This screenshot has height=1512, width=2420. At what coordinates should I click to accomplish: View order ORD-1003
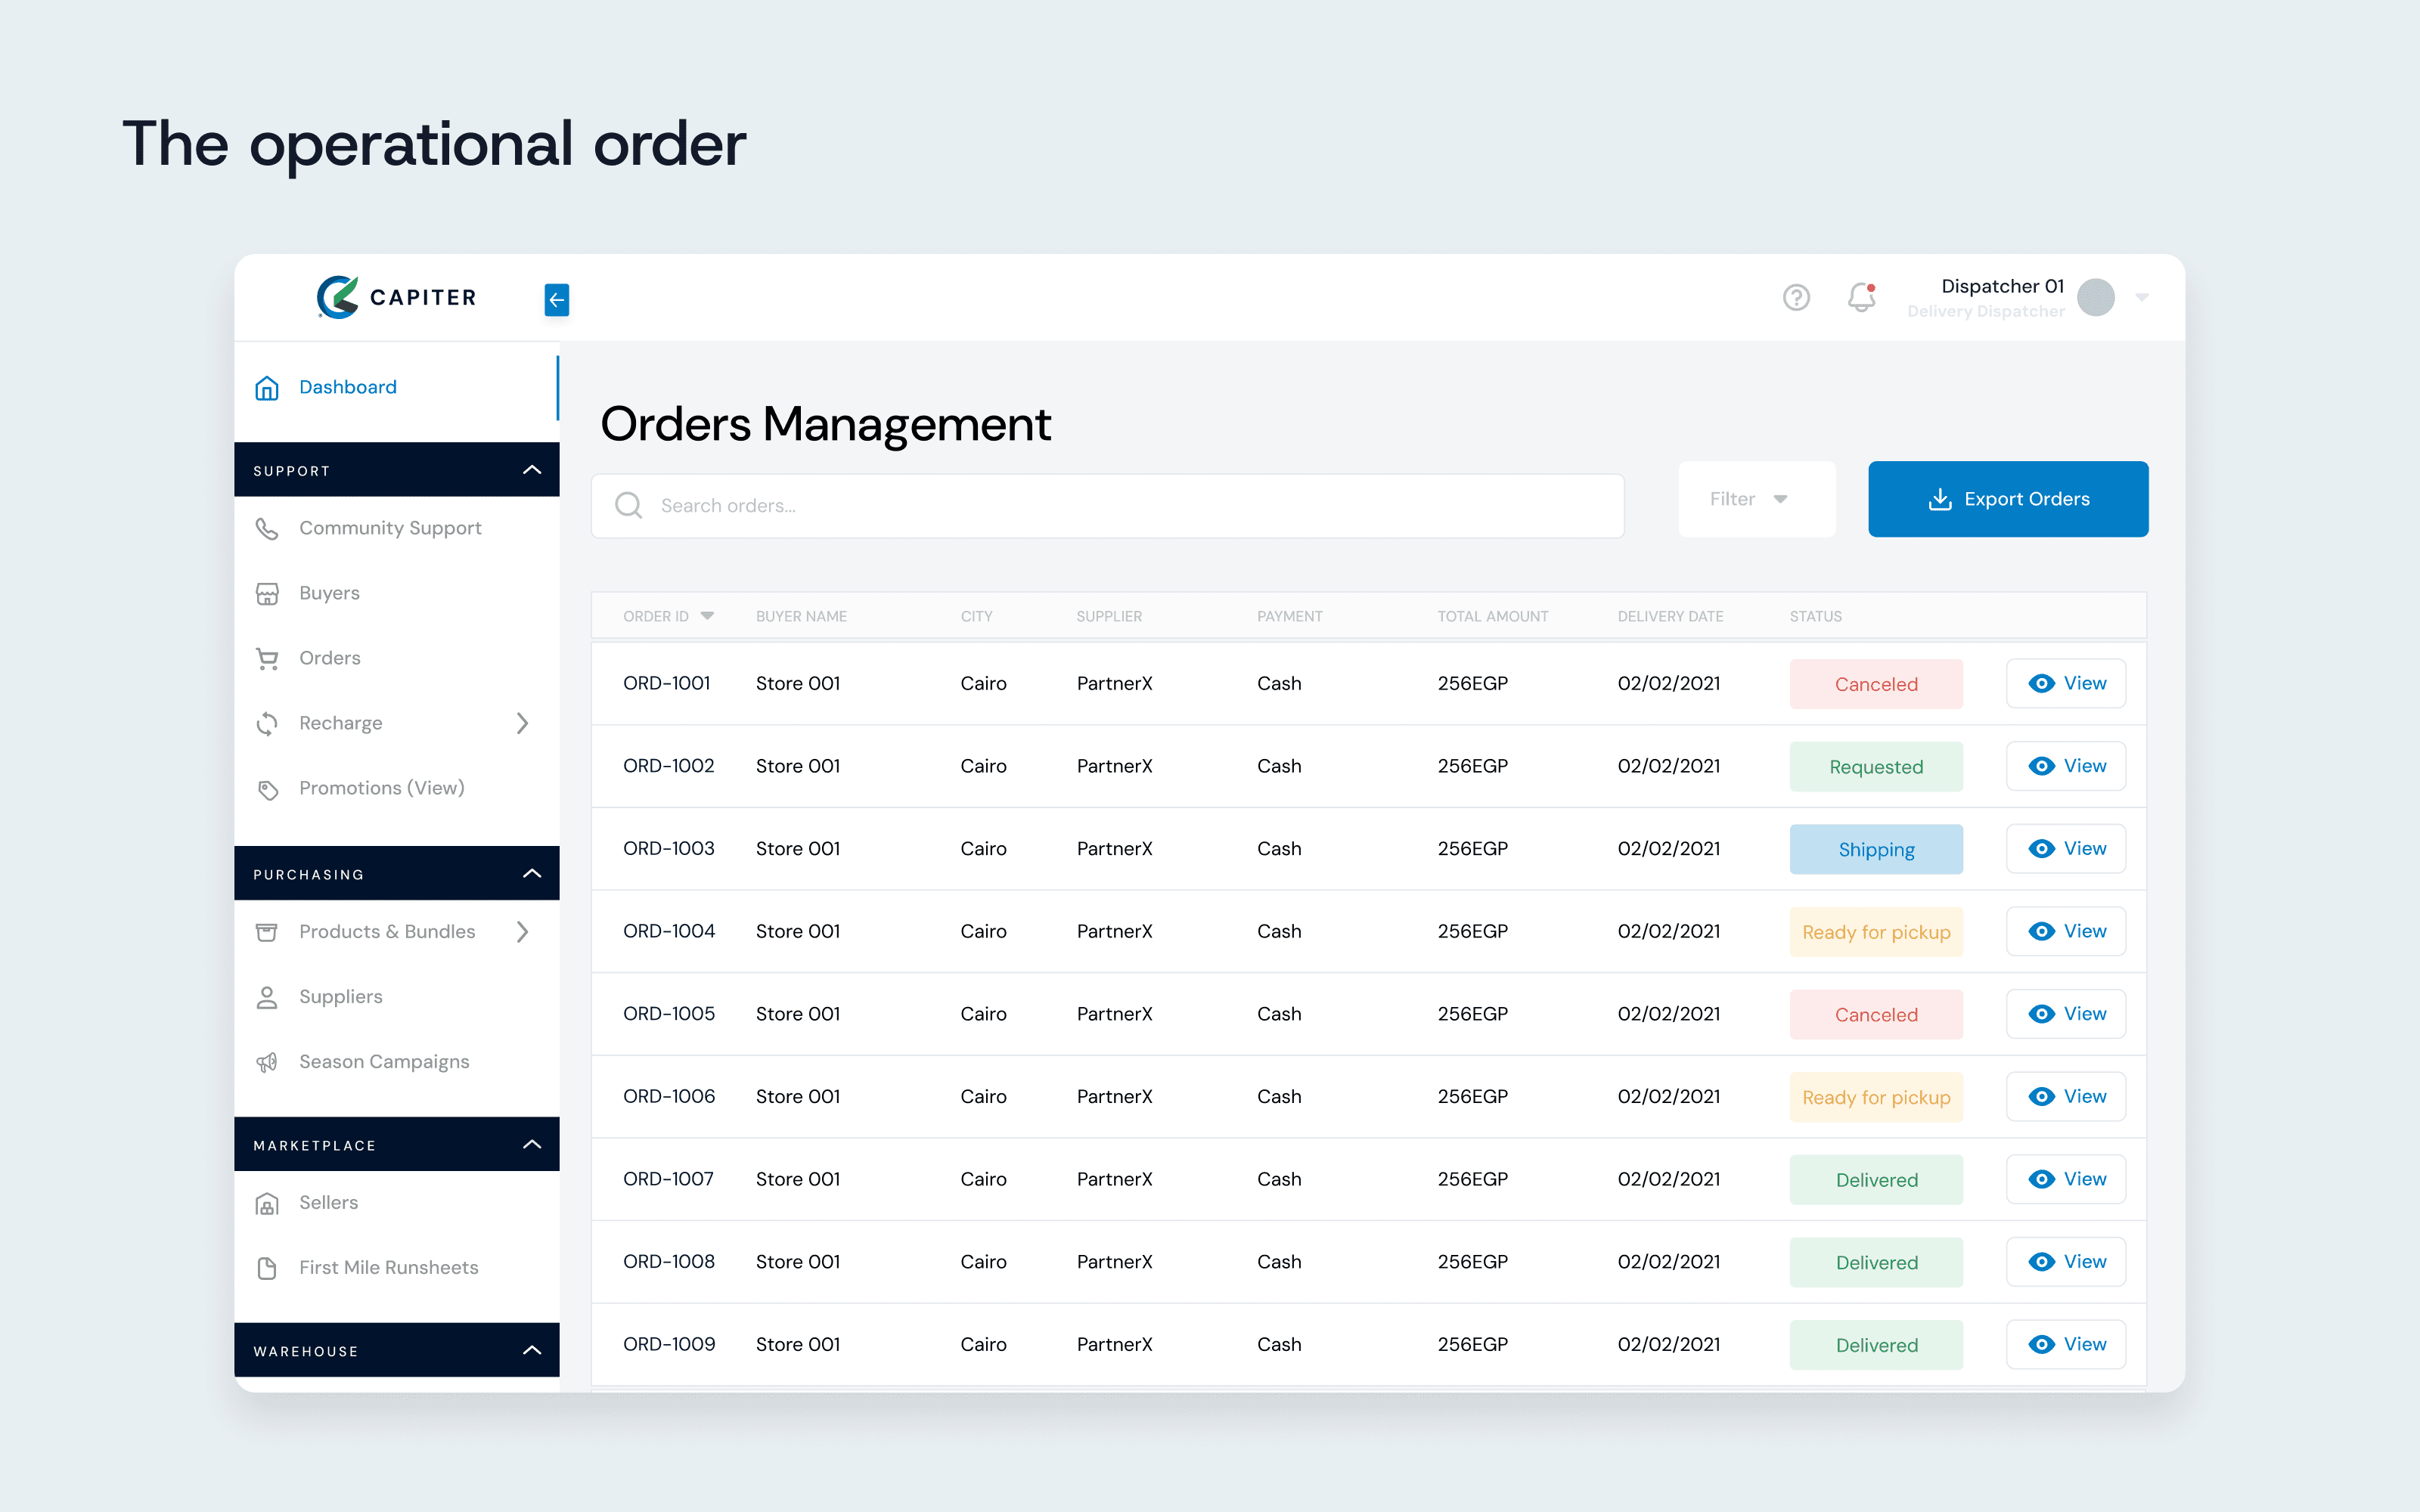(2066, 849)
